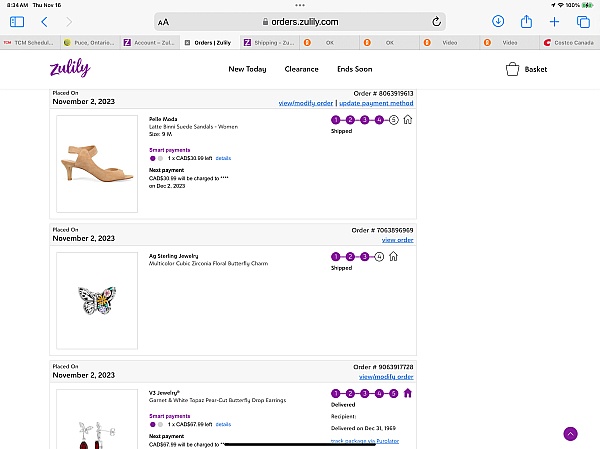
Task: Click view/modify order for order 8063919613
Action: click(x=306, y=103)
